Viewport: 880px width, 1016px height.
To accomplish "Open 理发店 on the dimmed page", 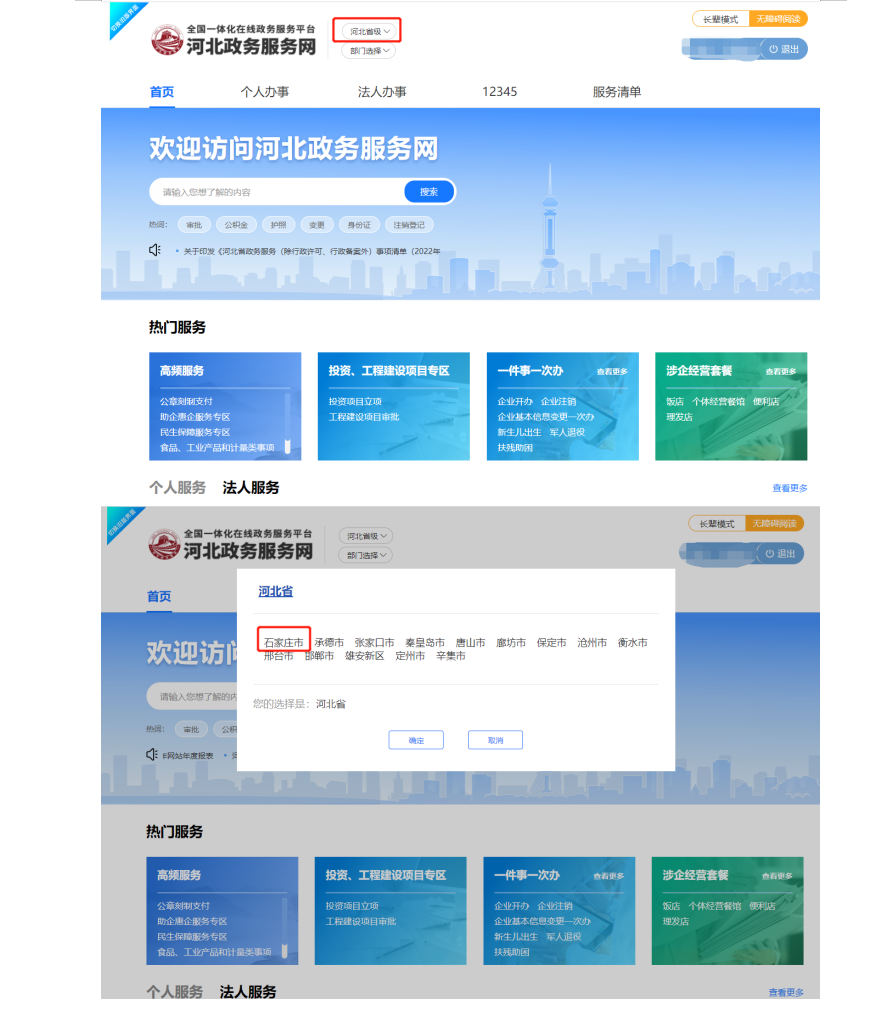I will tap(676, 921).
